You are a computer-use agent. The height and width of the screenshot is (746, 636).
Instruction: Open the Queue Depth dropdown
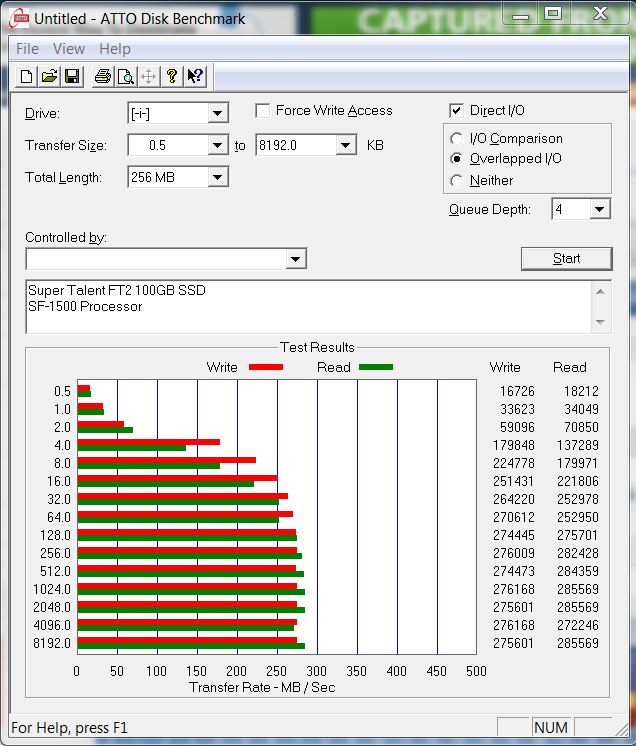click(x=599, y=209)
